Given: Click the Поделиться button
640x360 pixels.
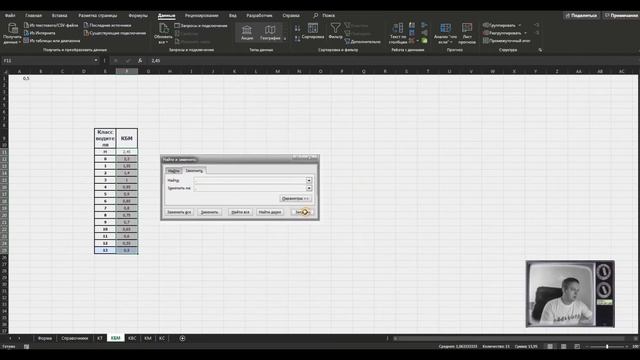Looking at the screenshot, I should 581,16.
